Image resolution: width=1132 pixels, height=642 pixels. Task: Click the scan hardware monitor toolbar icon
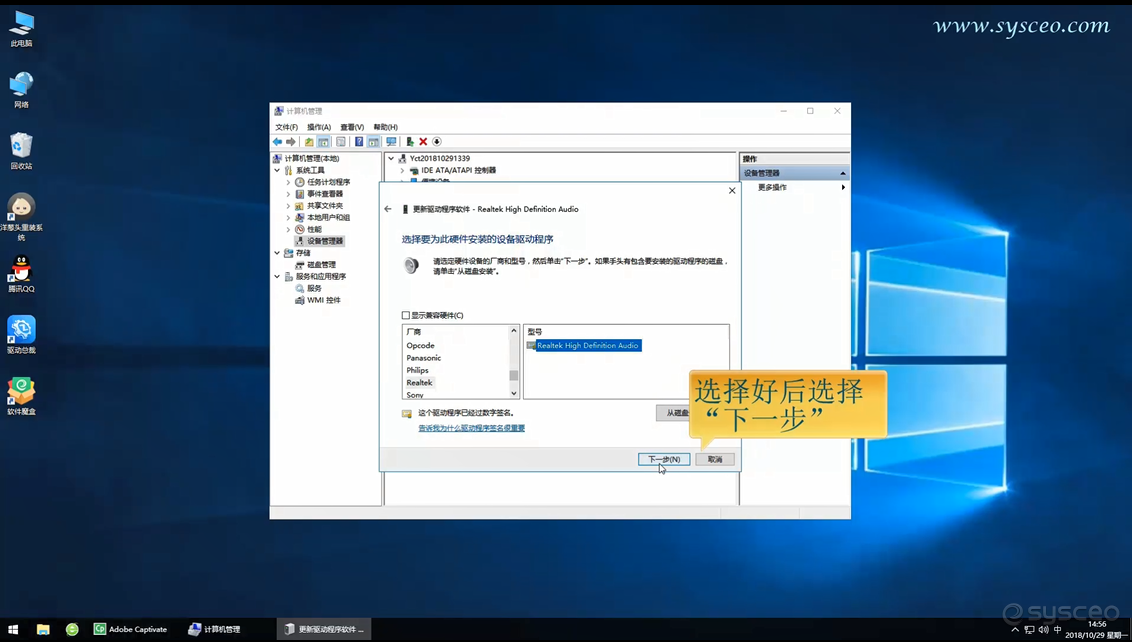[391, 142]
